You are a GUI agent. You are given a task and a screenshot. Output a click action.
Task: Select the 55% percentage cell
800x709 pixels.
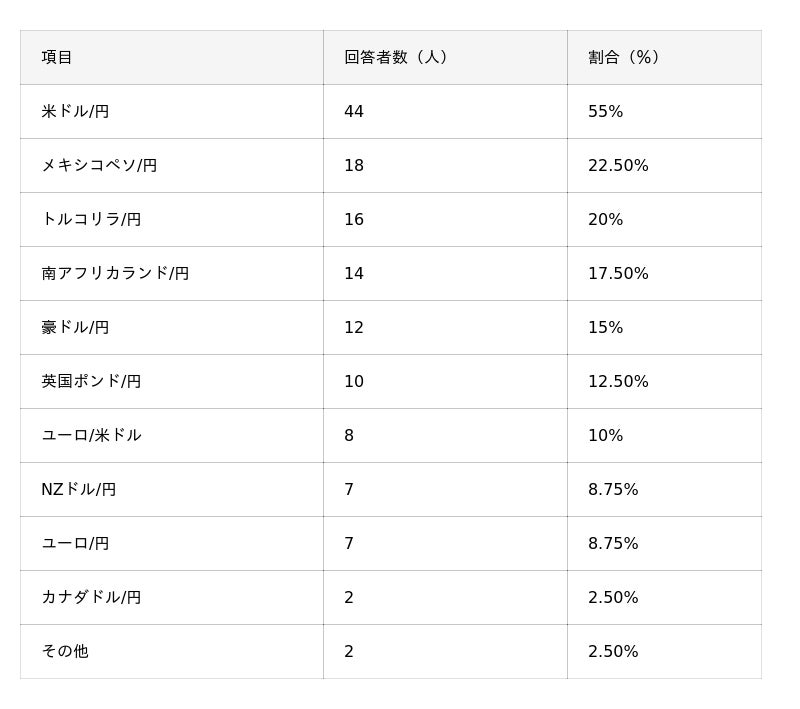605,111
